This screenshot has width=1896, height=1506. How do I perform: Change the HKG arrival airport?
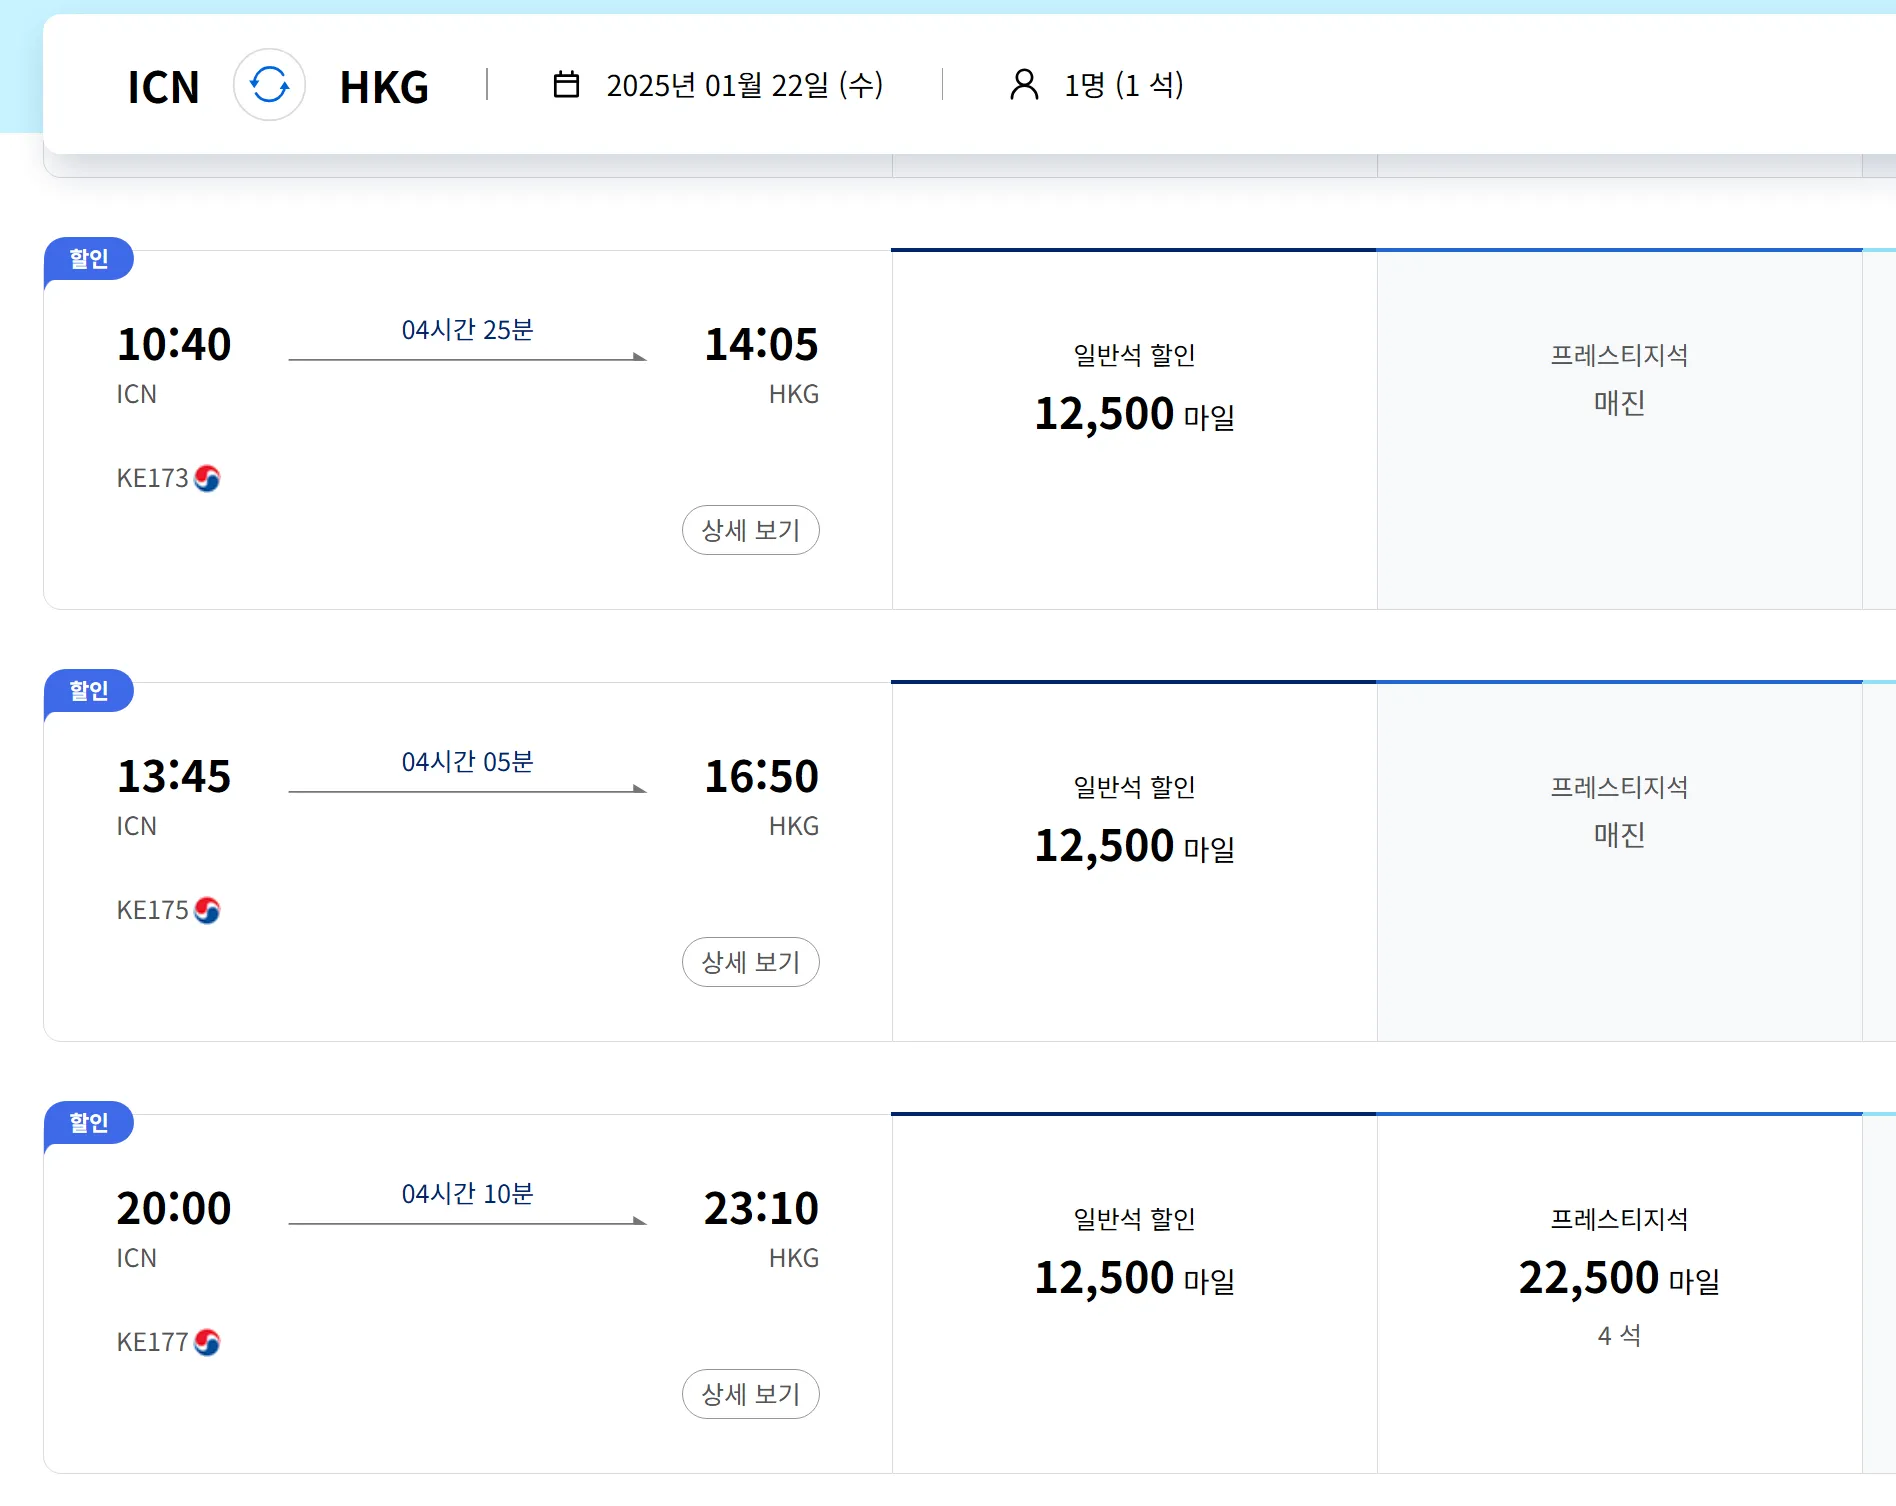coord(384,87)
